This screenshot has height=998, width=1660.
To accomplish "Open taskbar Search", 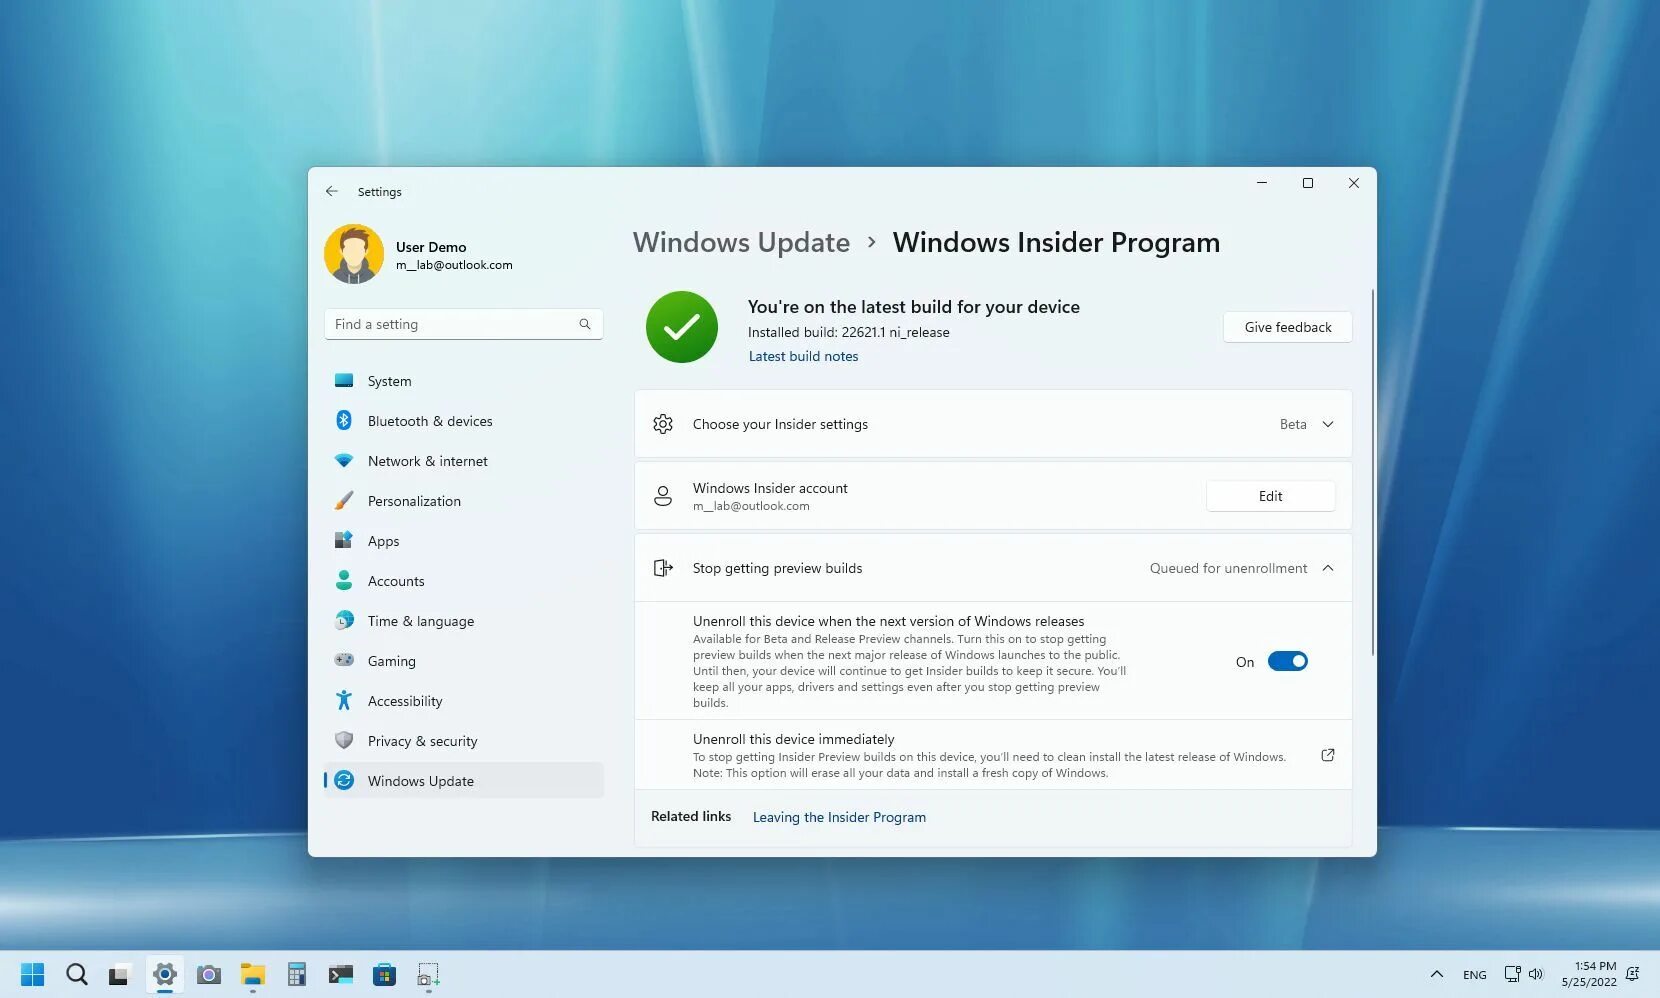I will [77, 974].
